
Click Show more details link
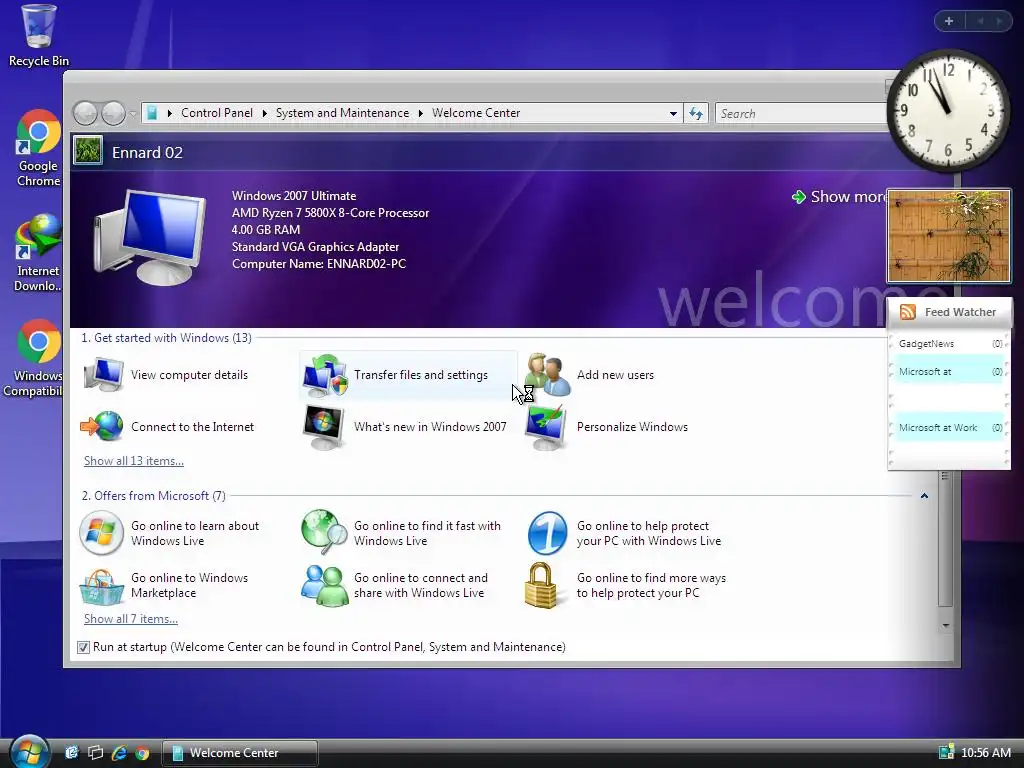click(841, 197)
